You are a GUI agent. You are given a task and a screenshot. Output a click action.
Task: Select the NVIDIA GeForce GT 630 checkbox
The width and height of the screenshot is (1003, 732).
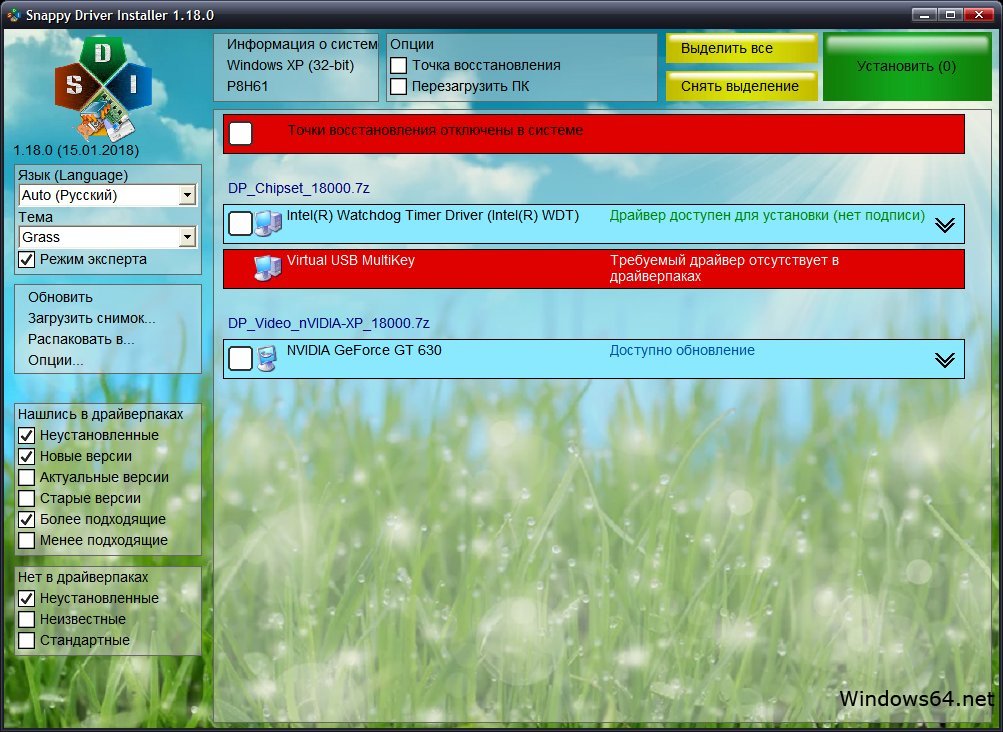(x=241, y=358)
